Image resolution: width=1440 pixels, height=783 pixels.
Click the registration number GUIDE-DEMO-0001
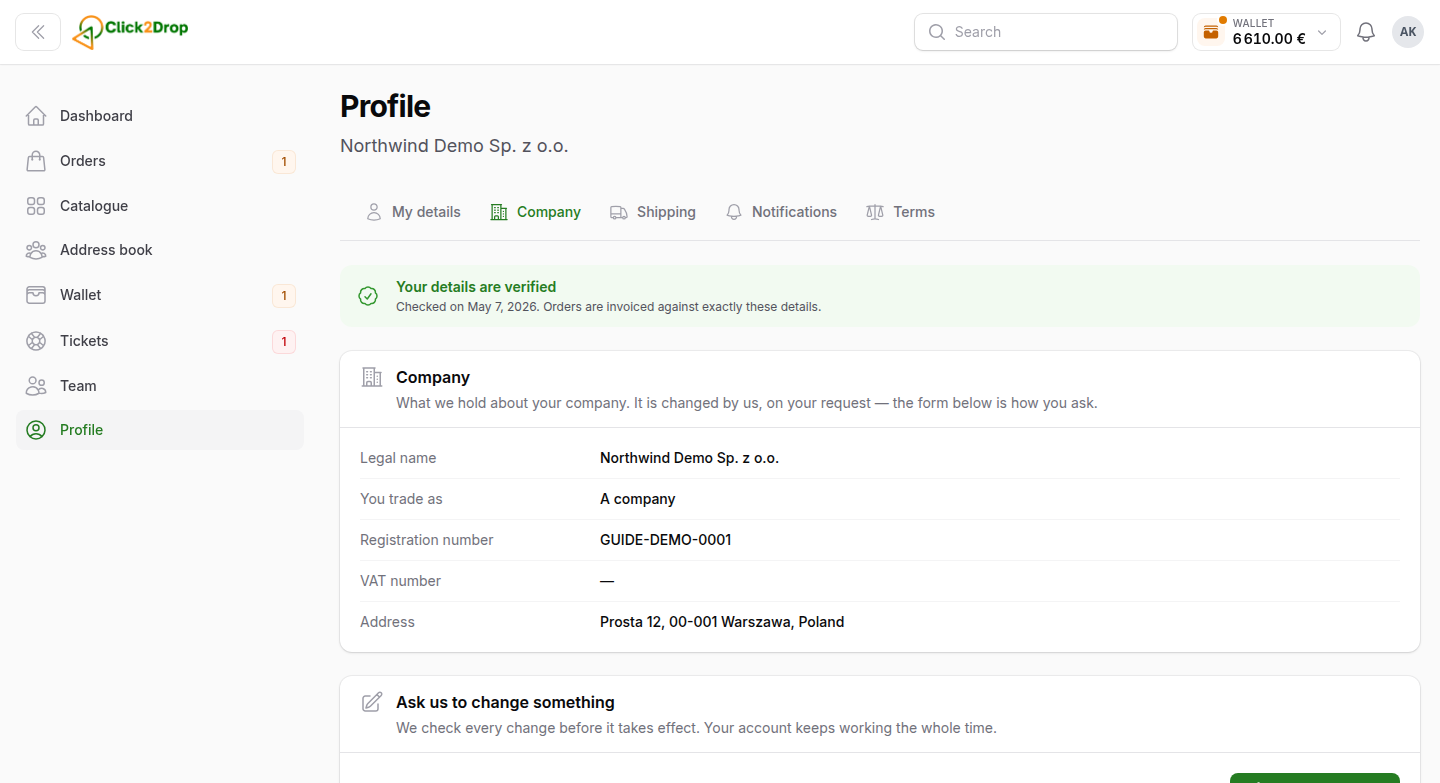coord(666,540)
